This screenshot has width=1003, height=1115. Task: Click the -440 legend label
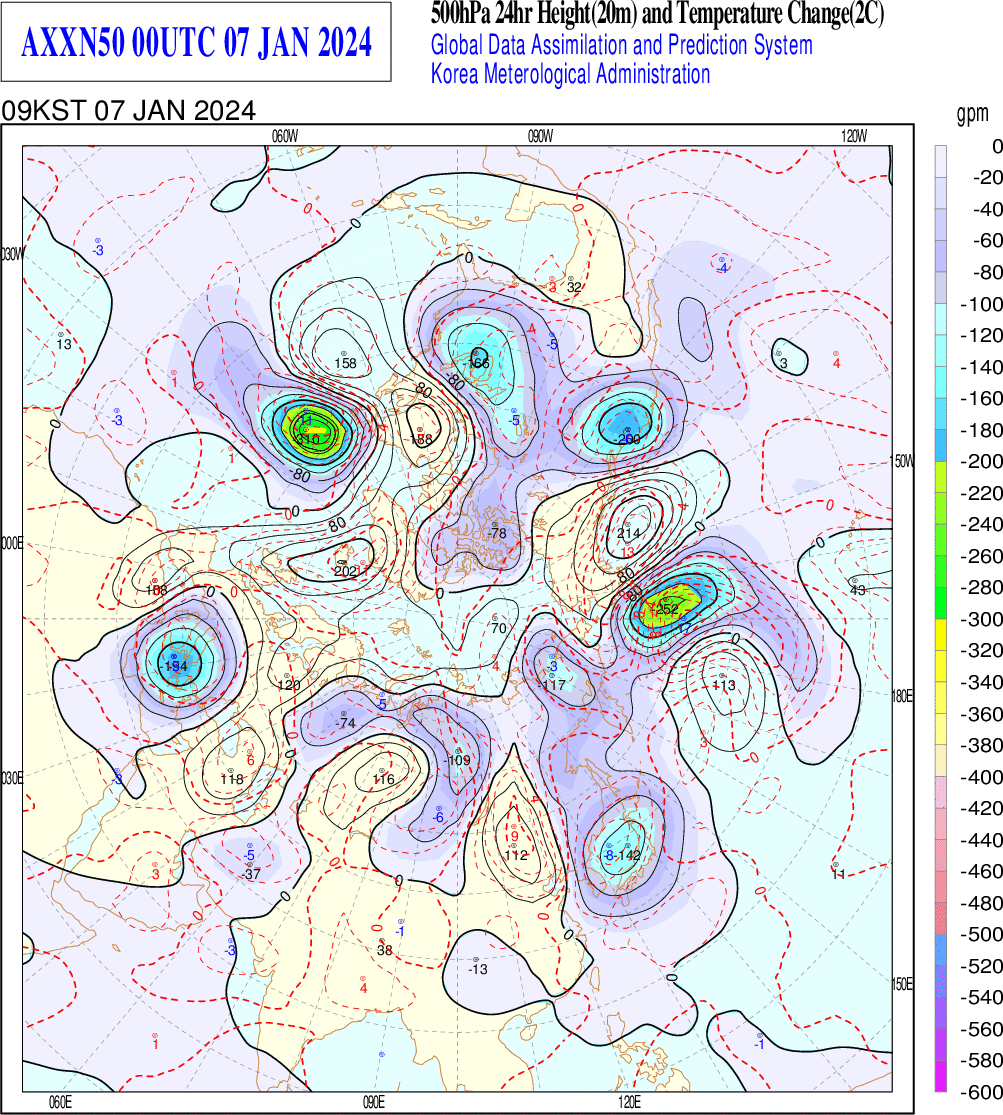(x=981, y=840)
